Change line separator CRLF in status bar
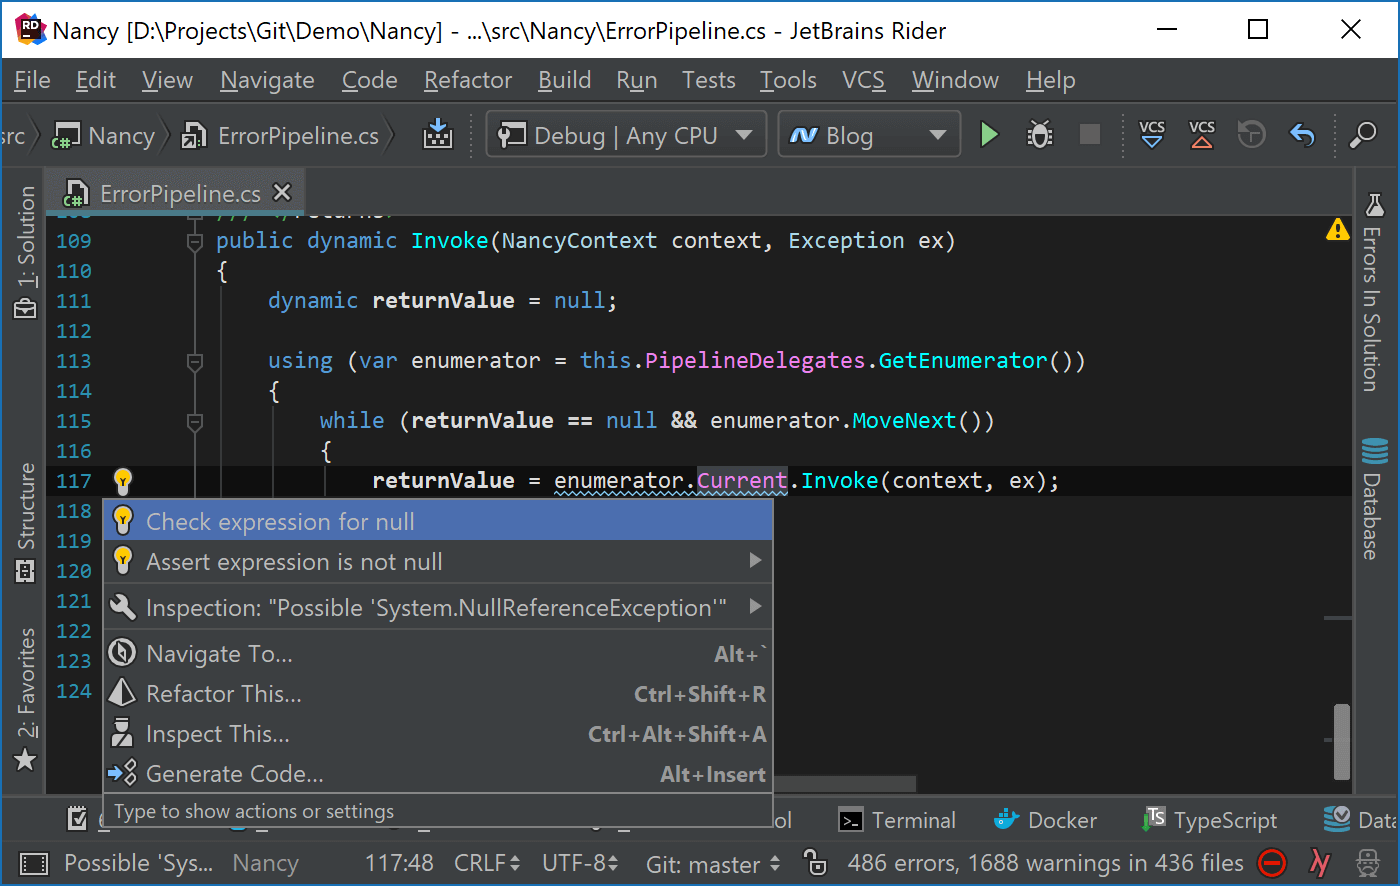This screenshot has width=1400, height=886. pos(487,863)
